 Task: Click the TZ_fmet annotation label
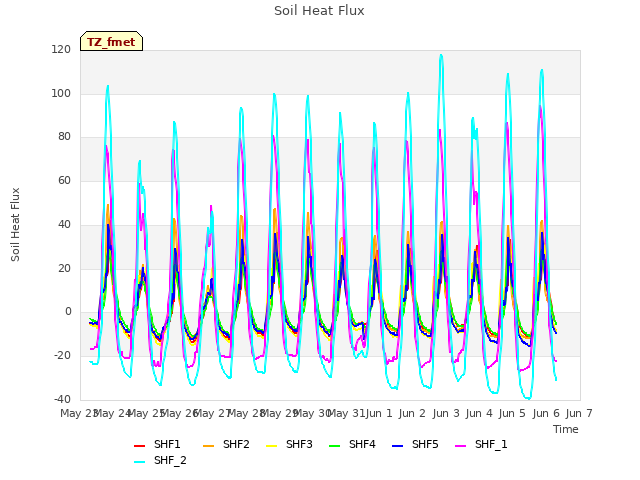[111, 42]
